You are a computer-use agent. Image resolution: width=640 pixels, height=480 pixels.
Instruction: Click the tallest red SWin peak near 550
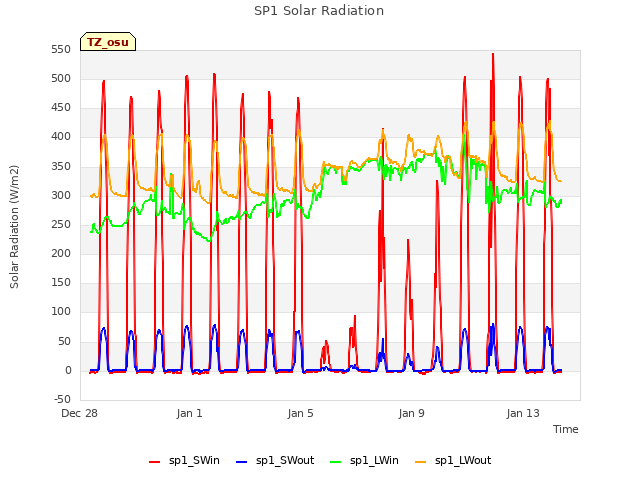pos(493,55)
